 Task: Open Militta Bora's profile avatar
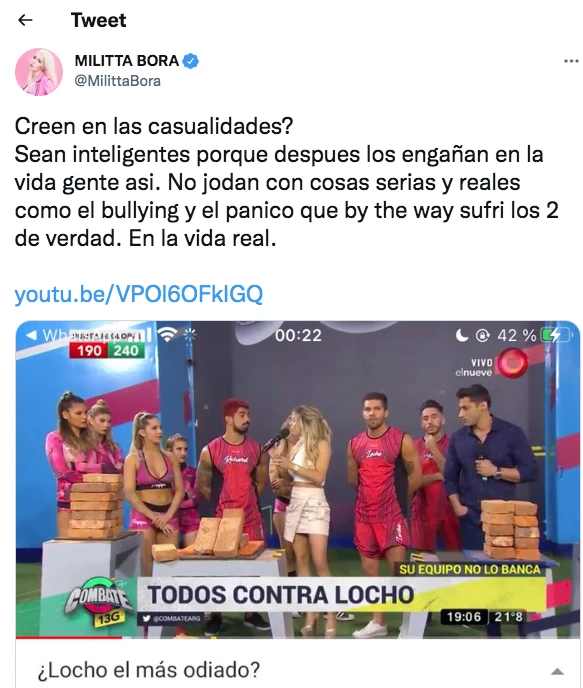coord(39,72)
